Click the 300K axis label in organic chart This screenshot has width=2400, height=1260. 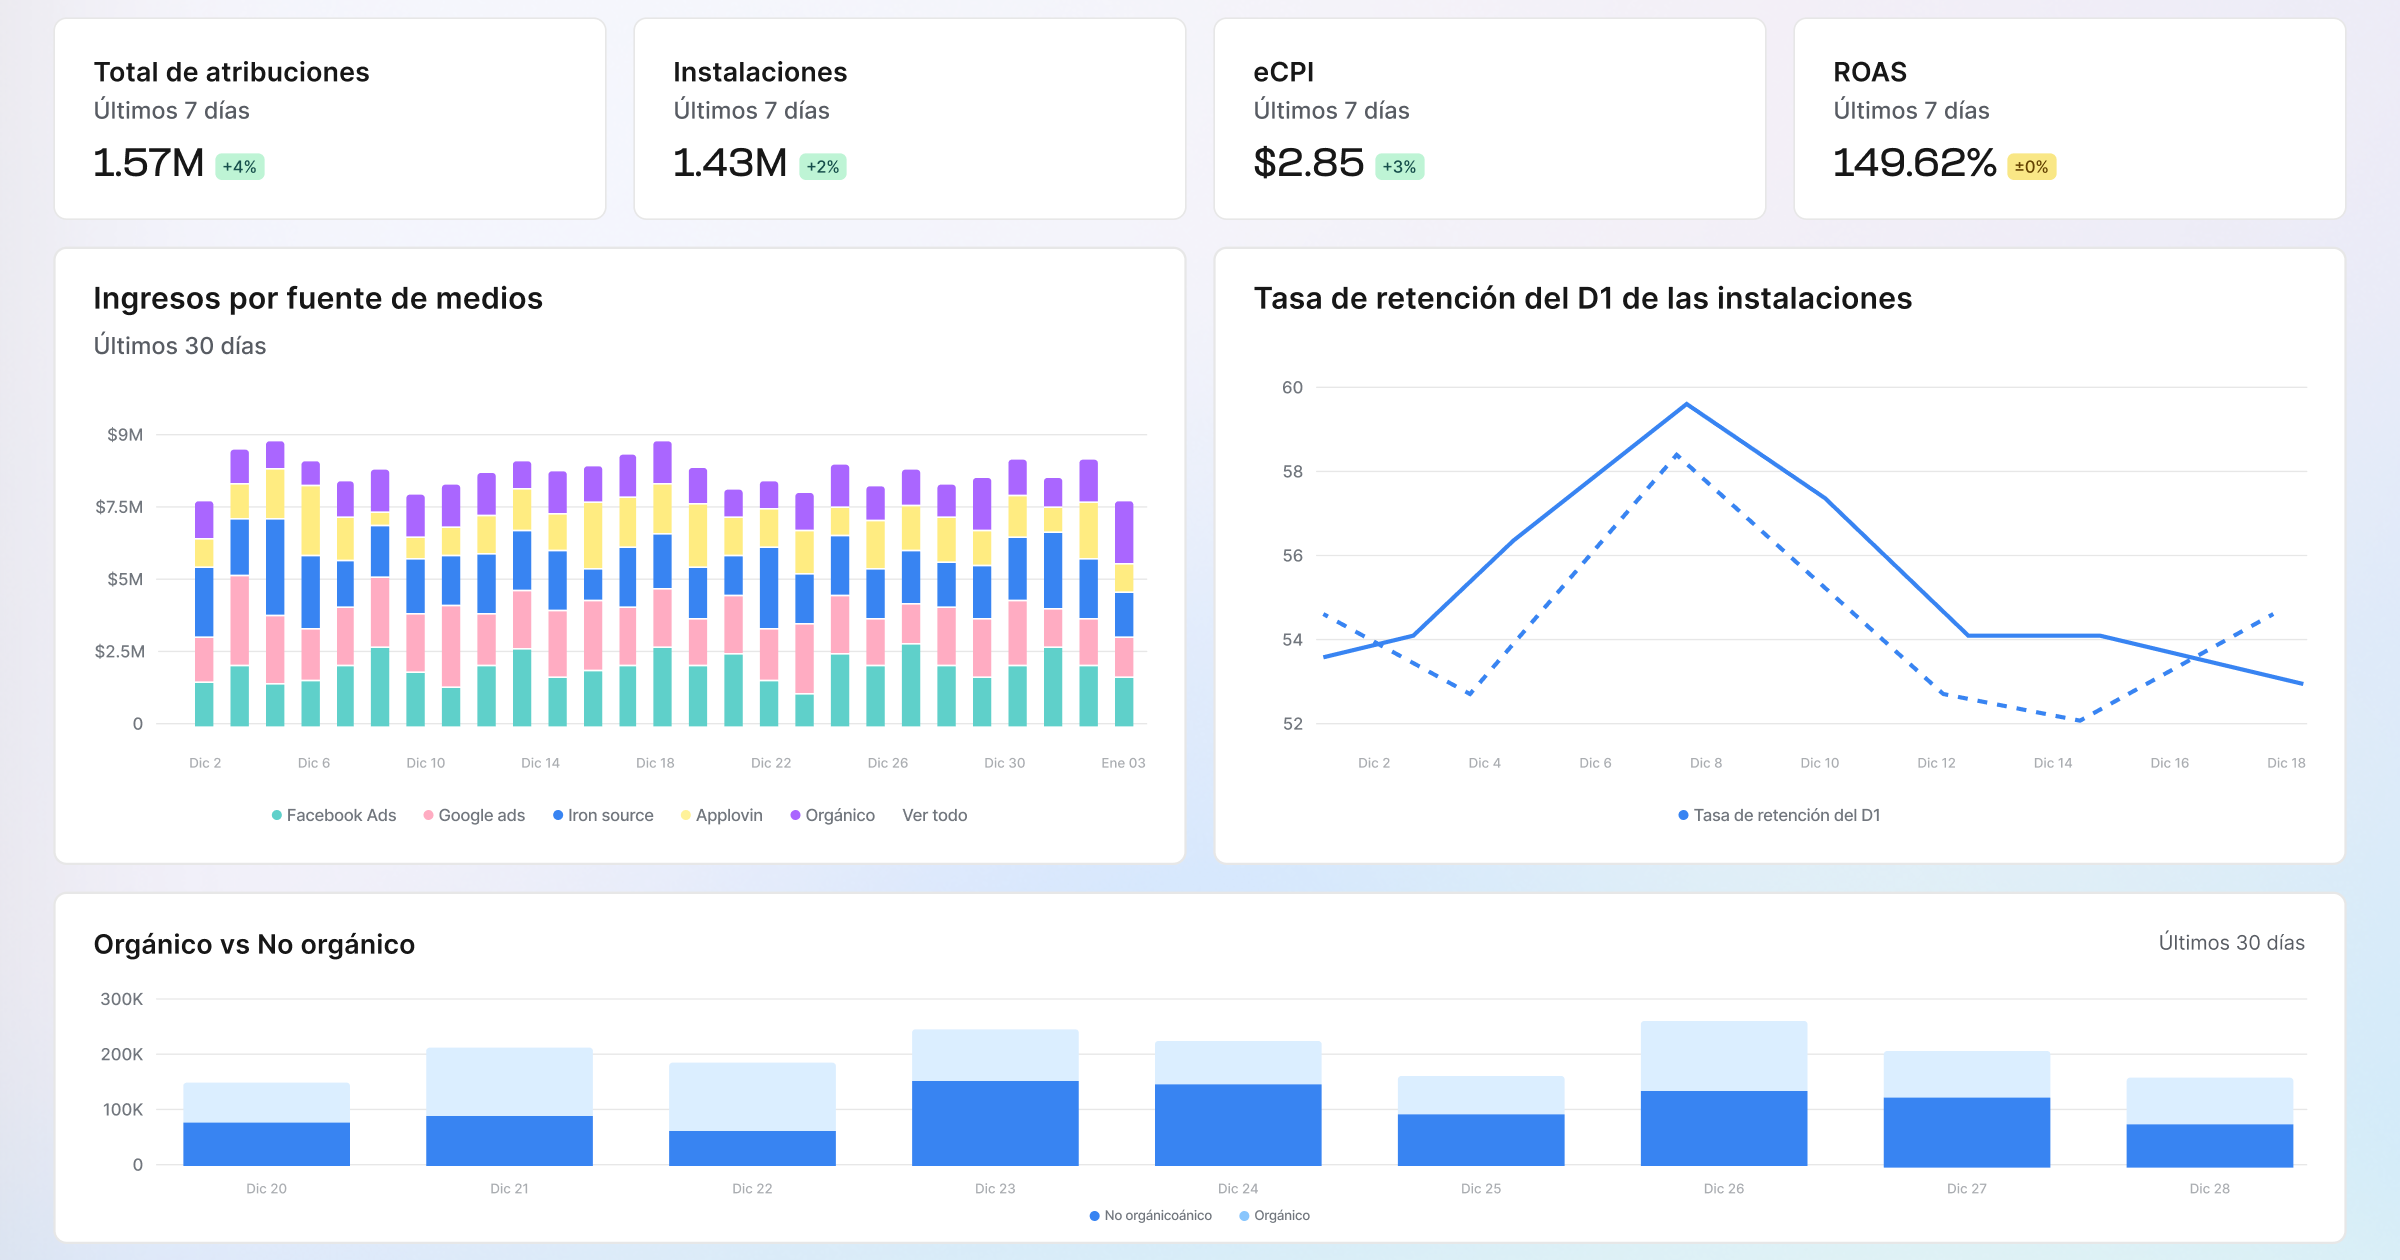coord(121,999)
